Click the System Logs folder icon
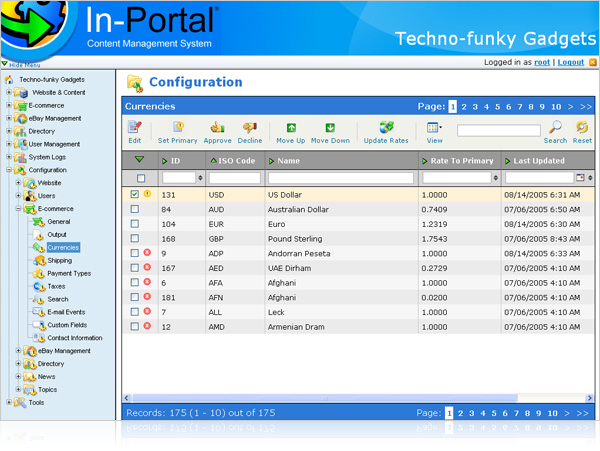The width and height of the screenshot is (600, 451). click(20, 157)
